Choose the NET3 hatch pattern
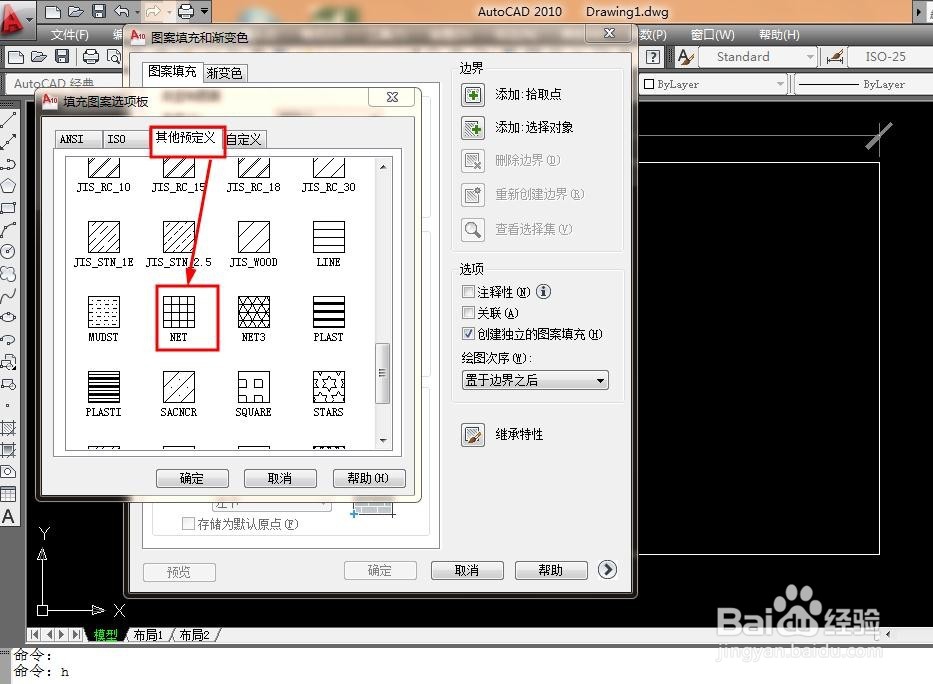 (253, 312)
